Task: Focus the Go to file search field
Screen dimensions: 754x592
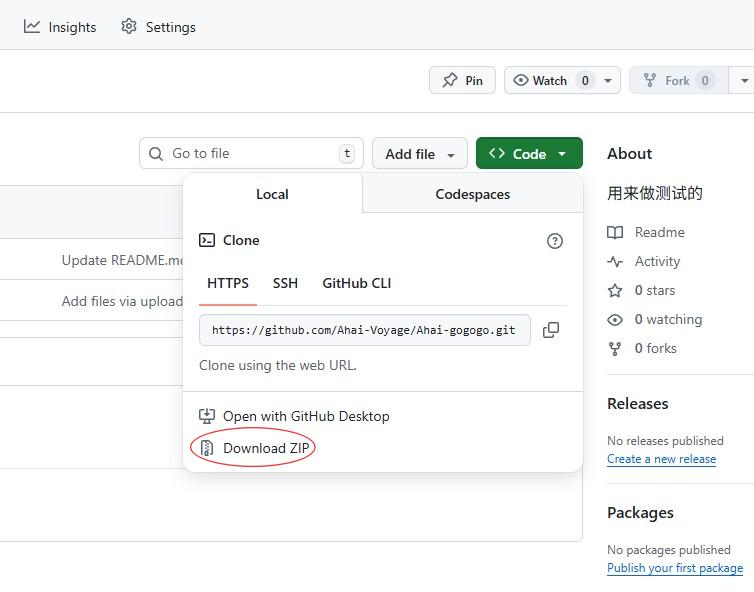Action: point(251,153)
